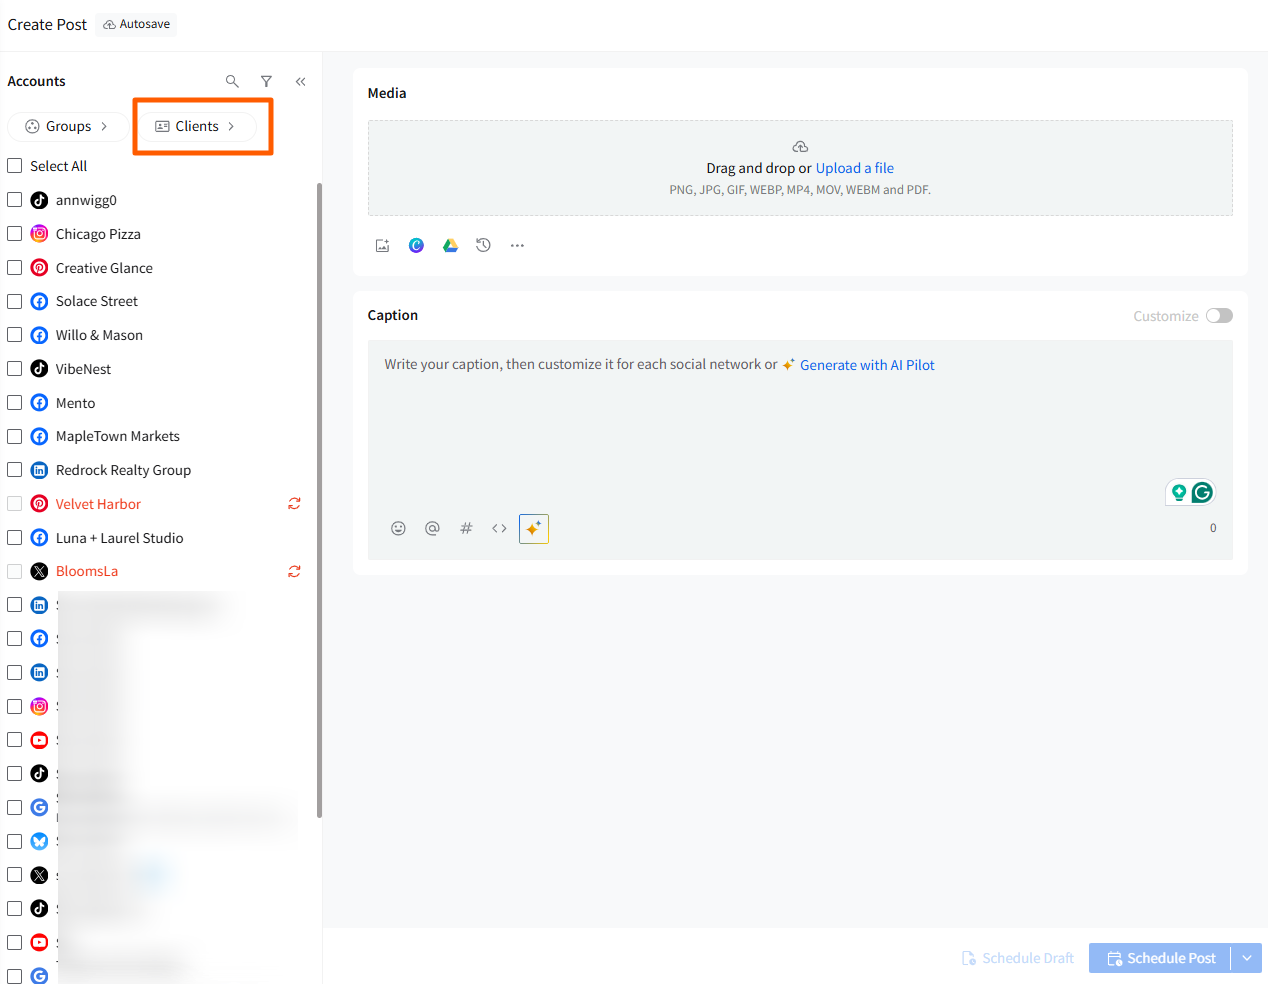
Task: Click Redrock Realty Group's LinkedIn icon
Action: [39, 470]
